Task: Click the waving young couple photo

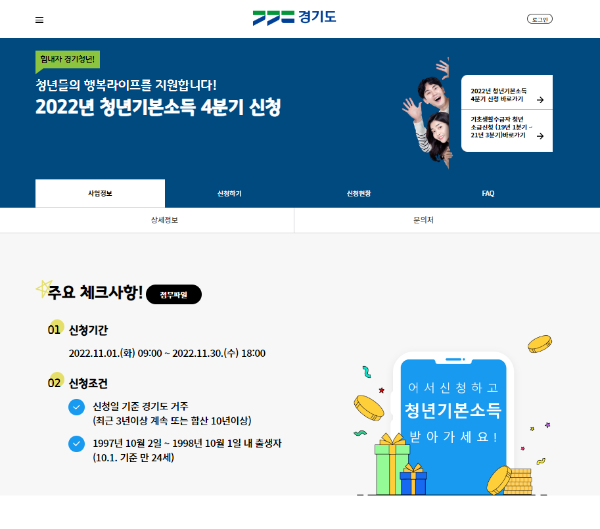Action: [427, 113]
